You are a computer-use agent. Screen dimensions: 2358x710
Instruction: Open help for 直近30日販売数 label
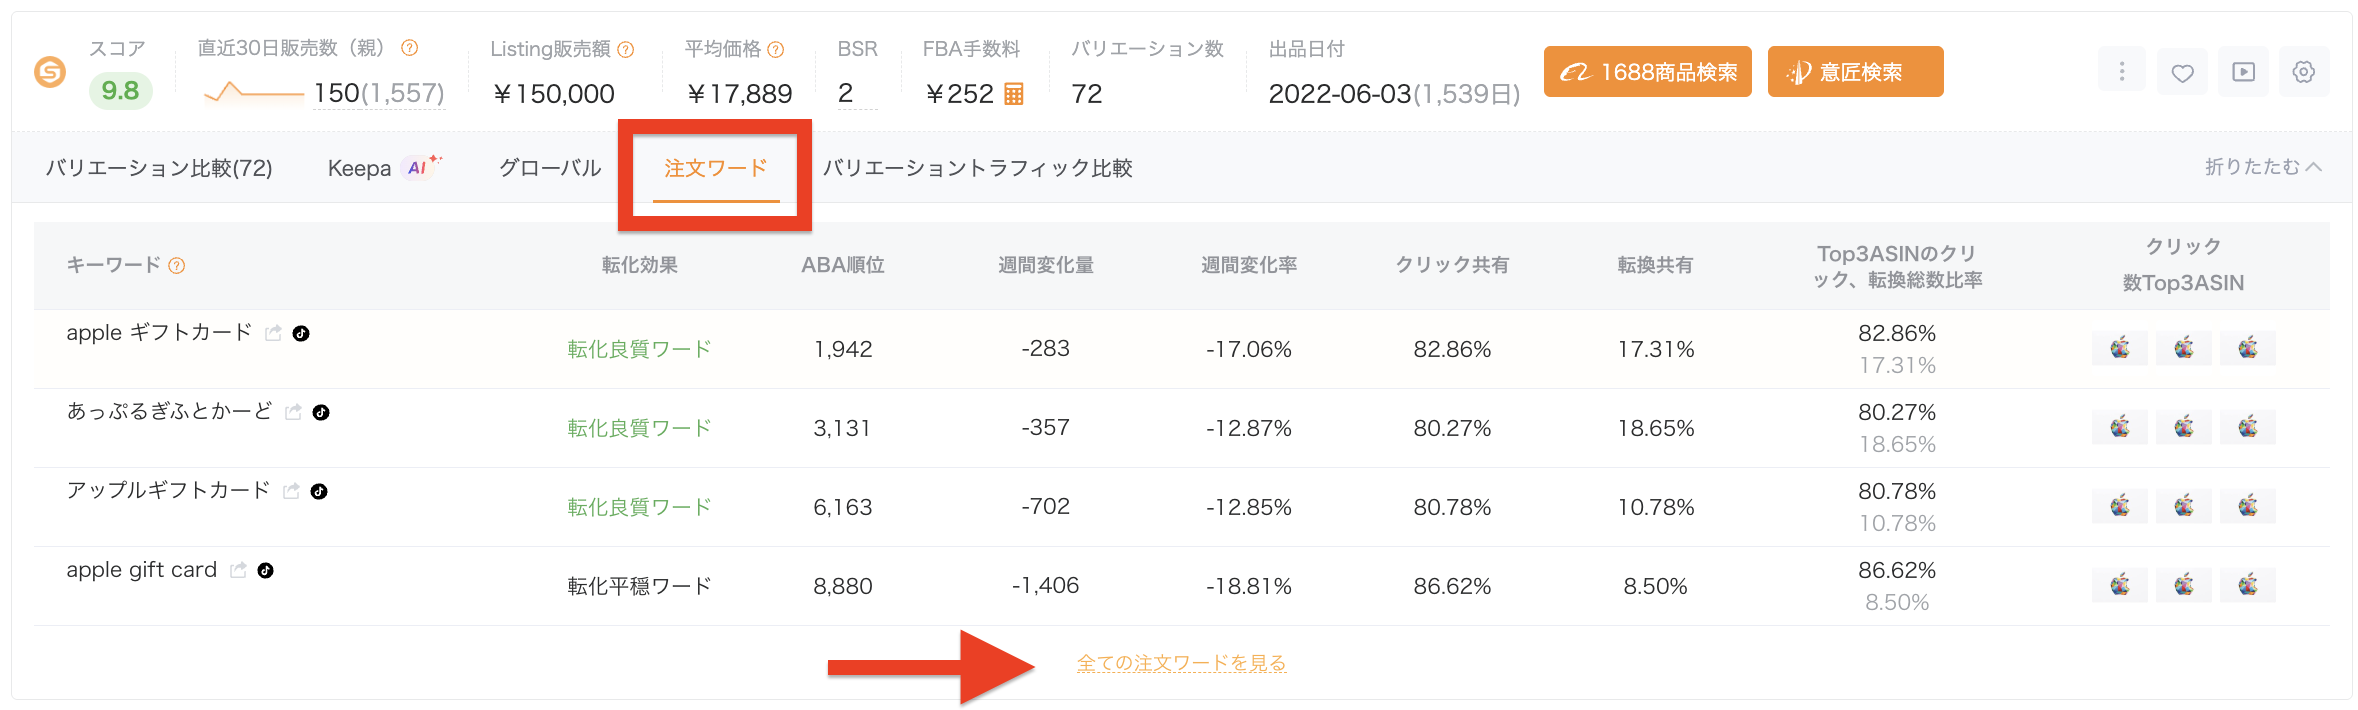pyautogui.click(x=410, y=48)
